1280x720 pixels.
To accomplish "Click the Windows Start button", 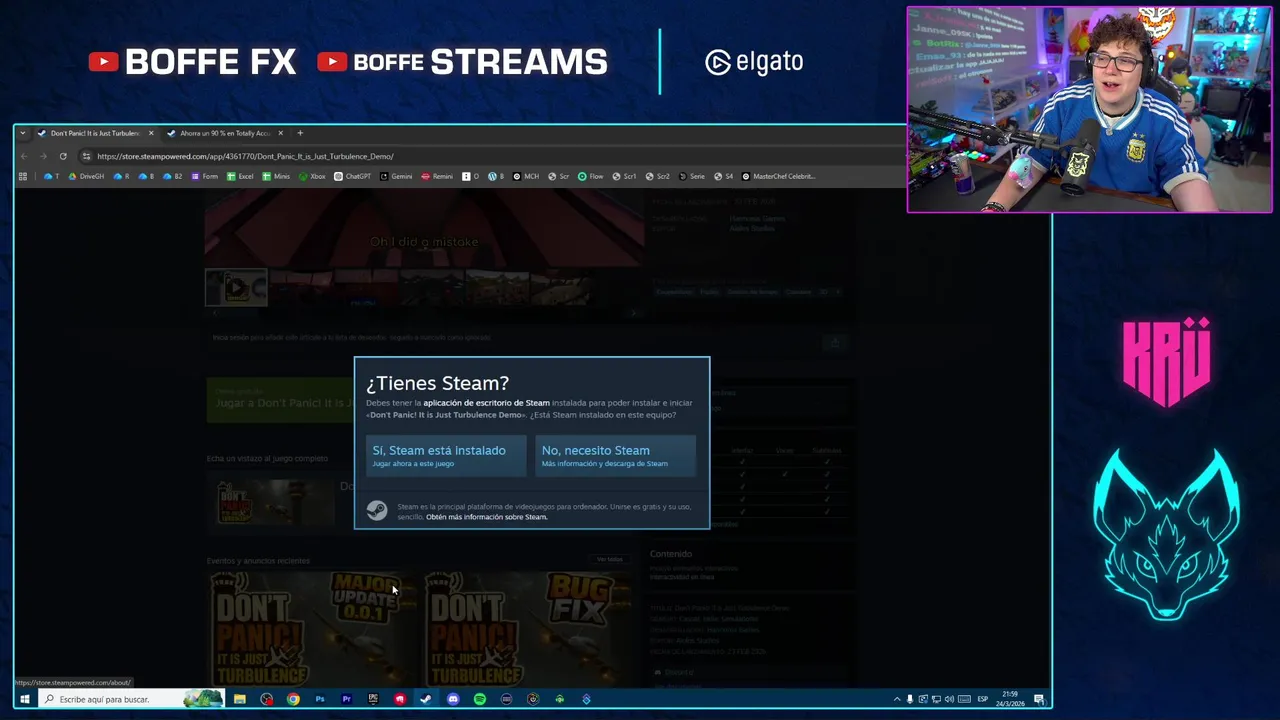I will click(x=24, y=699).
